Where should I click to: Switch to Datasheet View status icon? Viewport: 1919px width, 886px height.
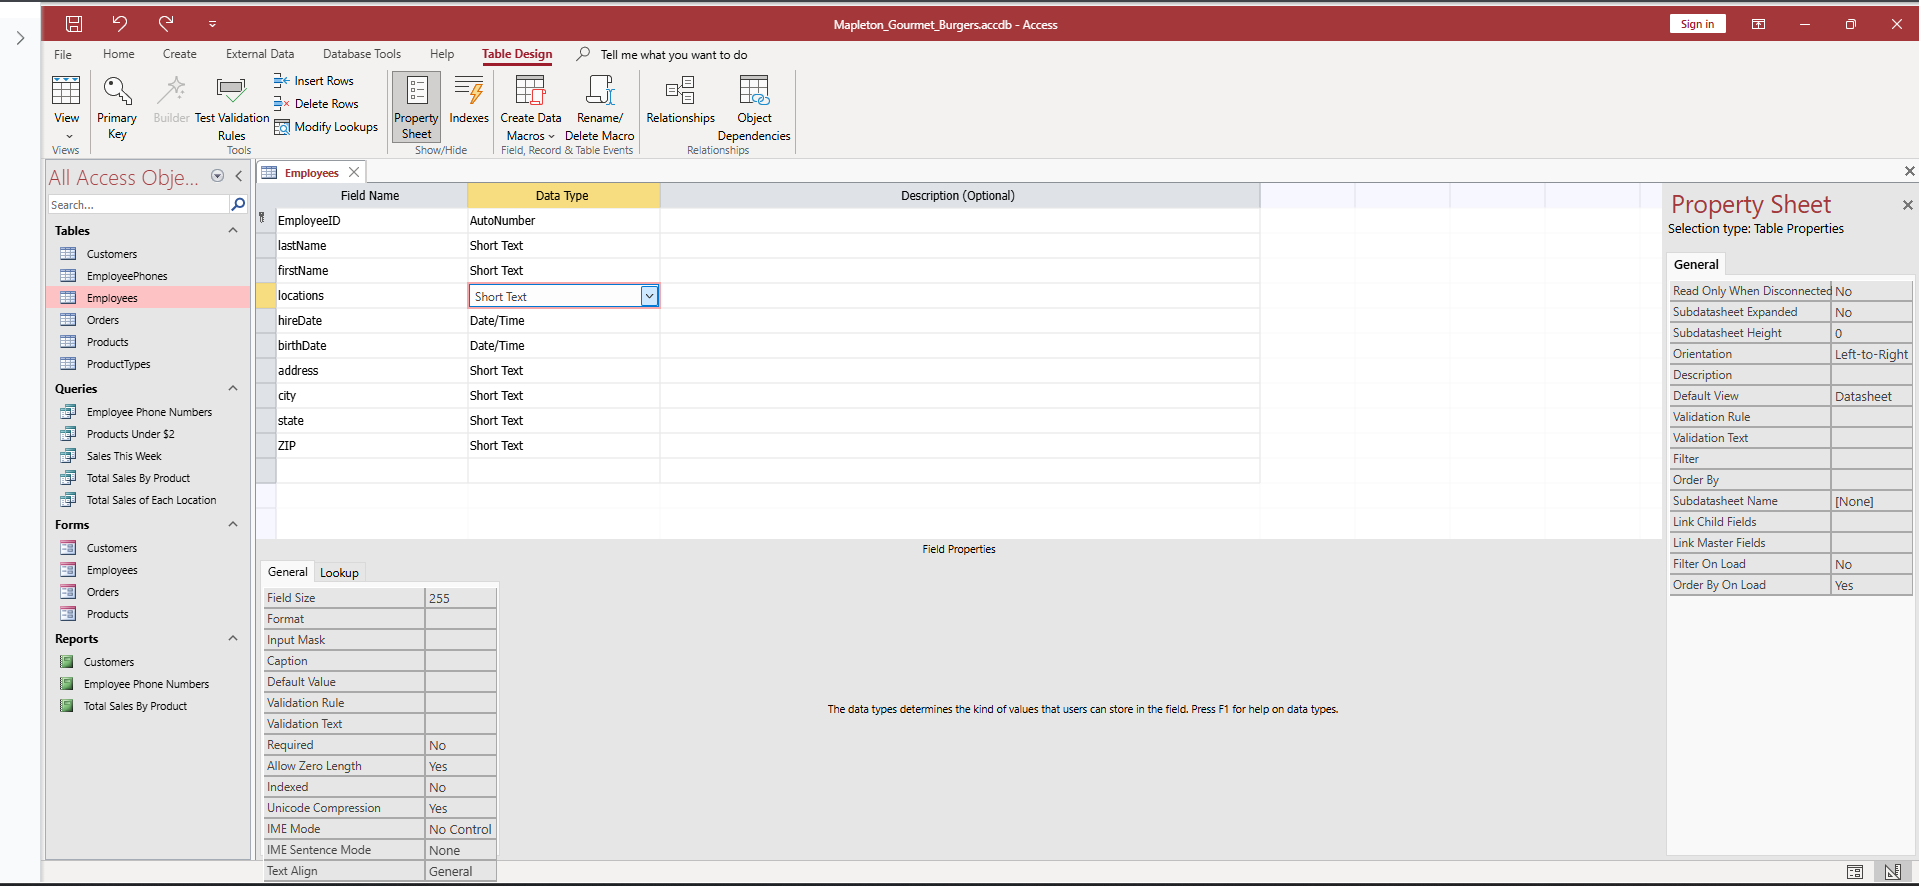pos(1855,872)
